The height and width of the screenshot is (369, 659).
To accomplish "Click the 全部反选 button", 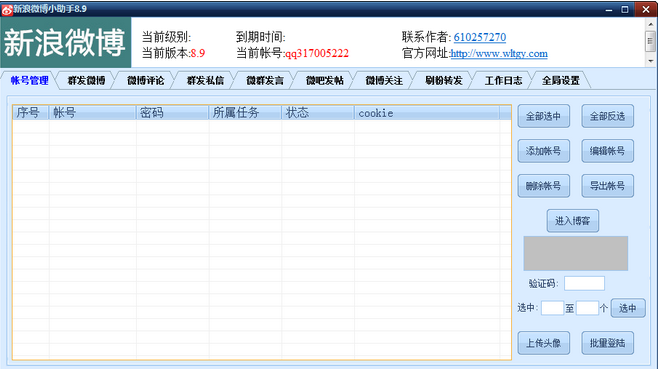I will click(607, 116).
